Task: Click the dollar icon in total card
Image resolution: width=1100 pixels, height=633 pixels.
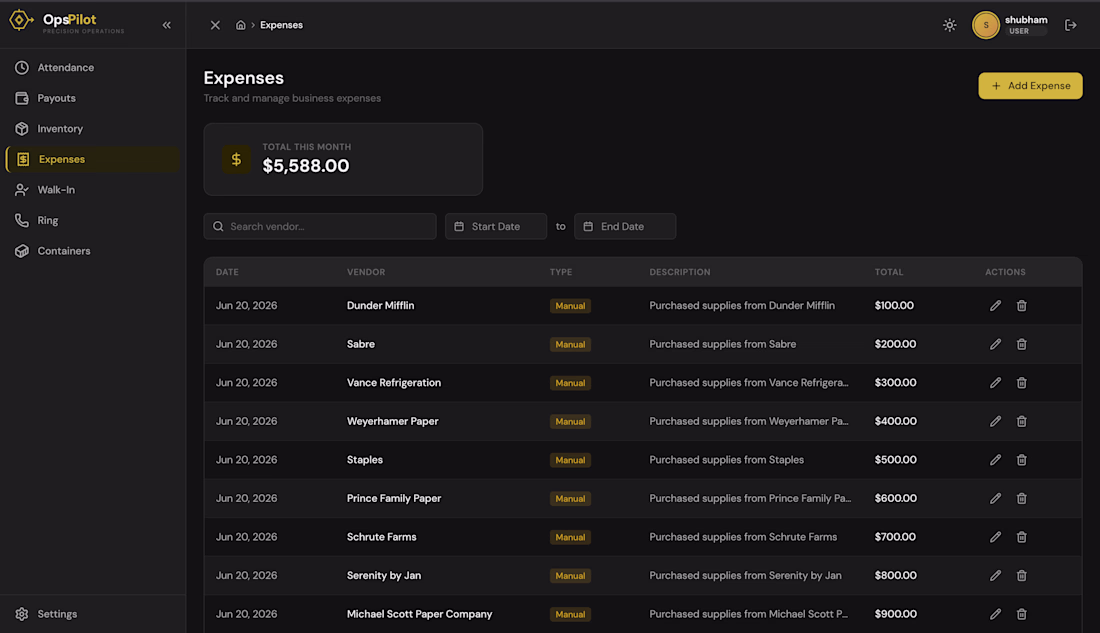Action: click(x=236, y=159)
